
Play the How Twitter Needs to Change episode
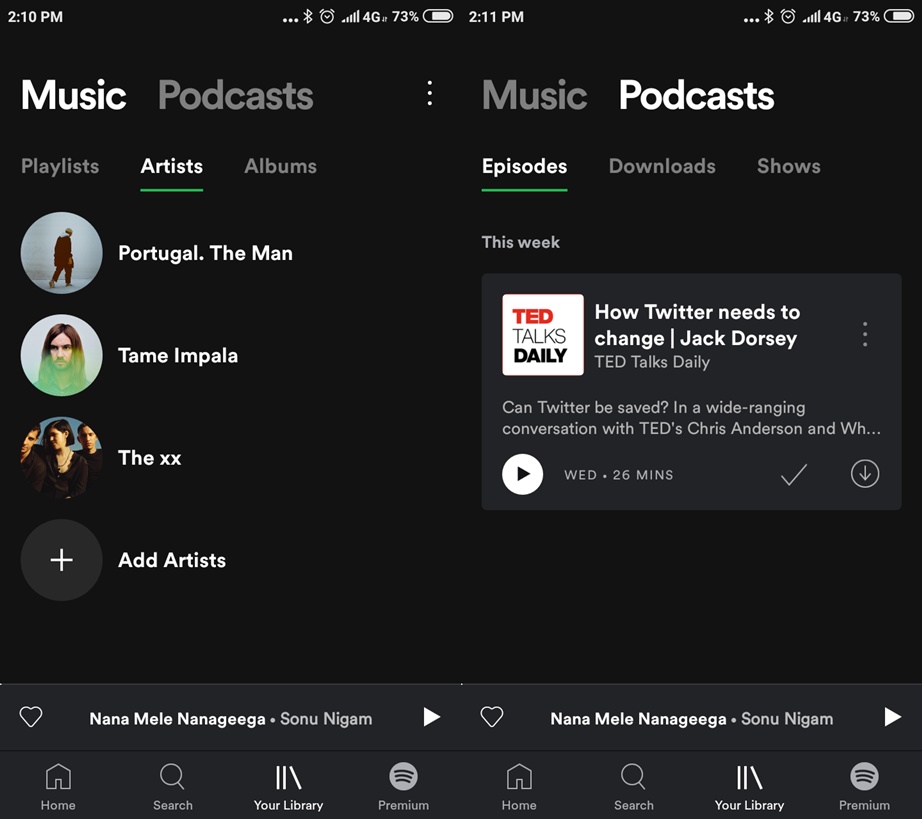pyautogui.click(x=522, y=474)
